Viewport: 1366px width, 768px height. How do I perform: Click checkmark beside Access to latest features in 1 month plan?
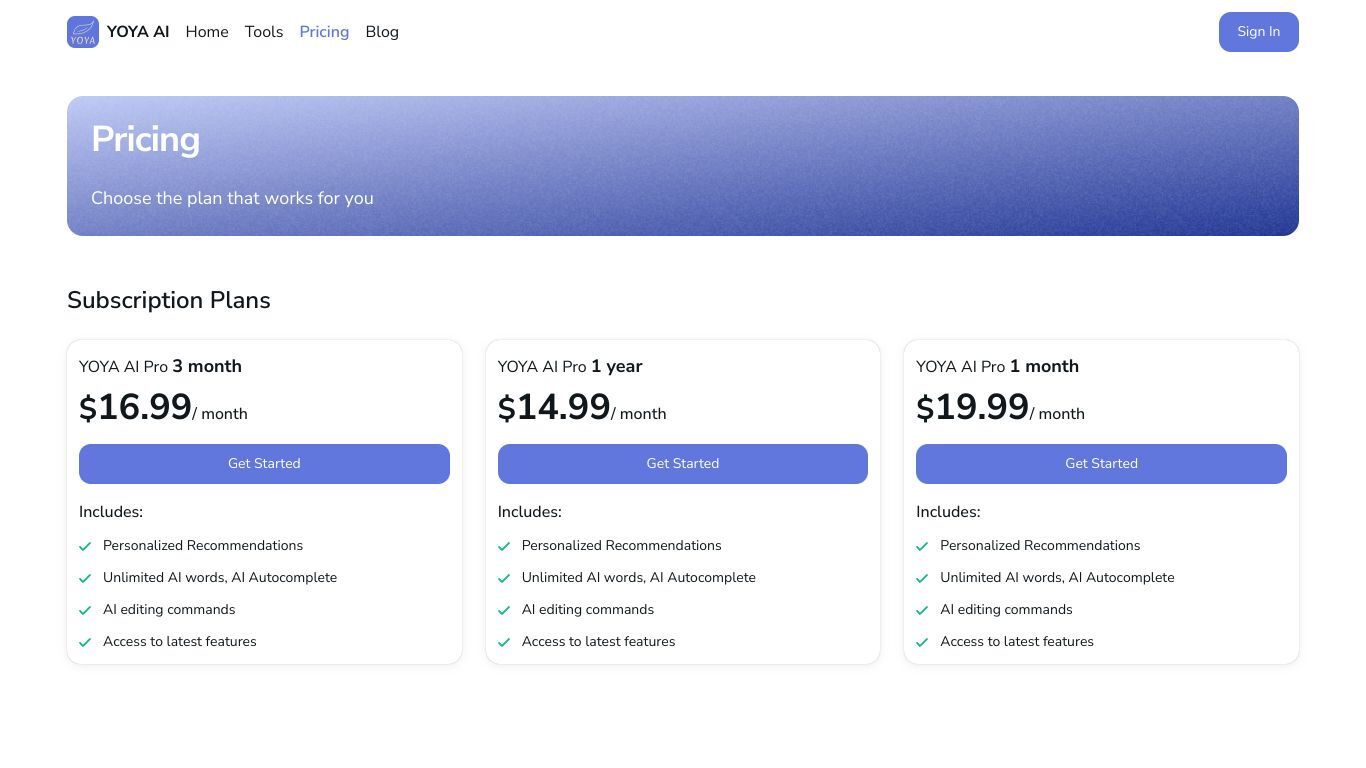[922, 642]
